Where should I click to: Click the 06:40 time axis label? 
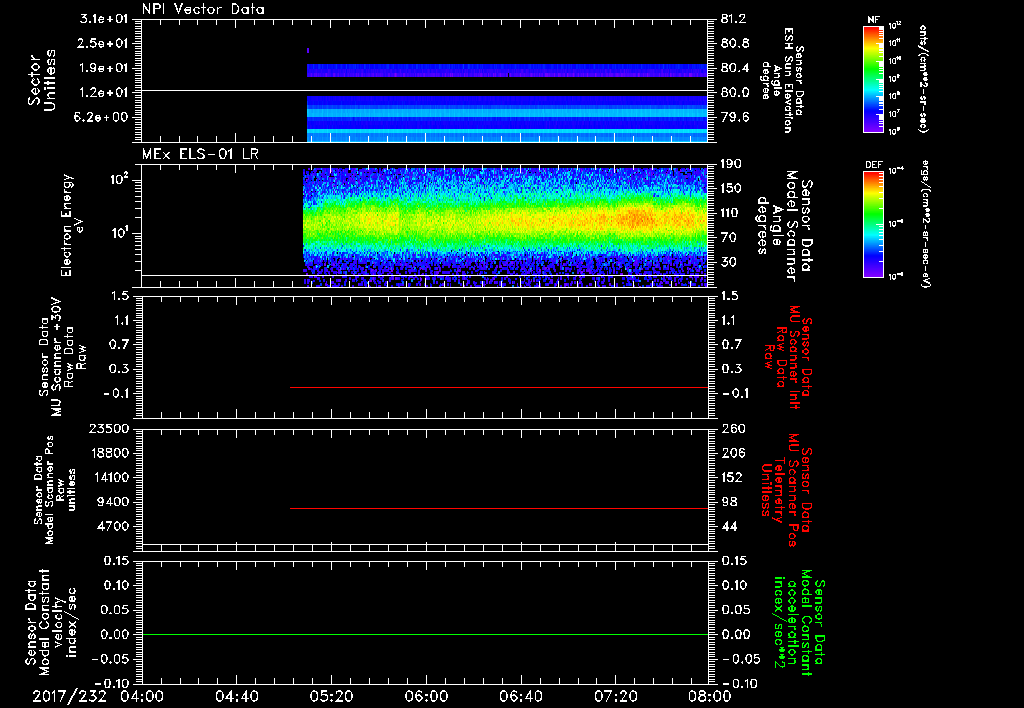coord(520,696)
